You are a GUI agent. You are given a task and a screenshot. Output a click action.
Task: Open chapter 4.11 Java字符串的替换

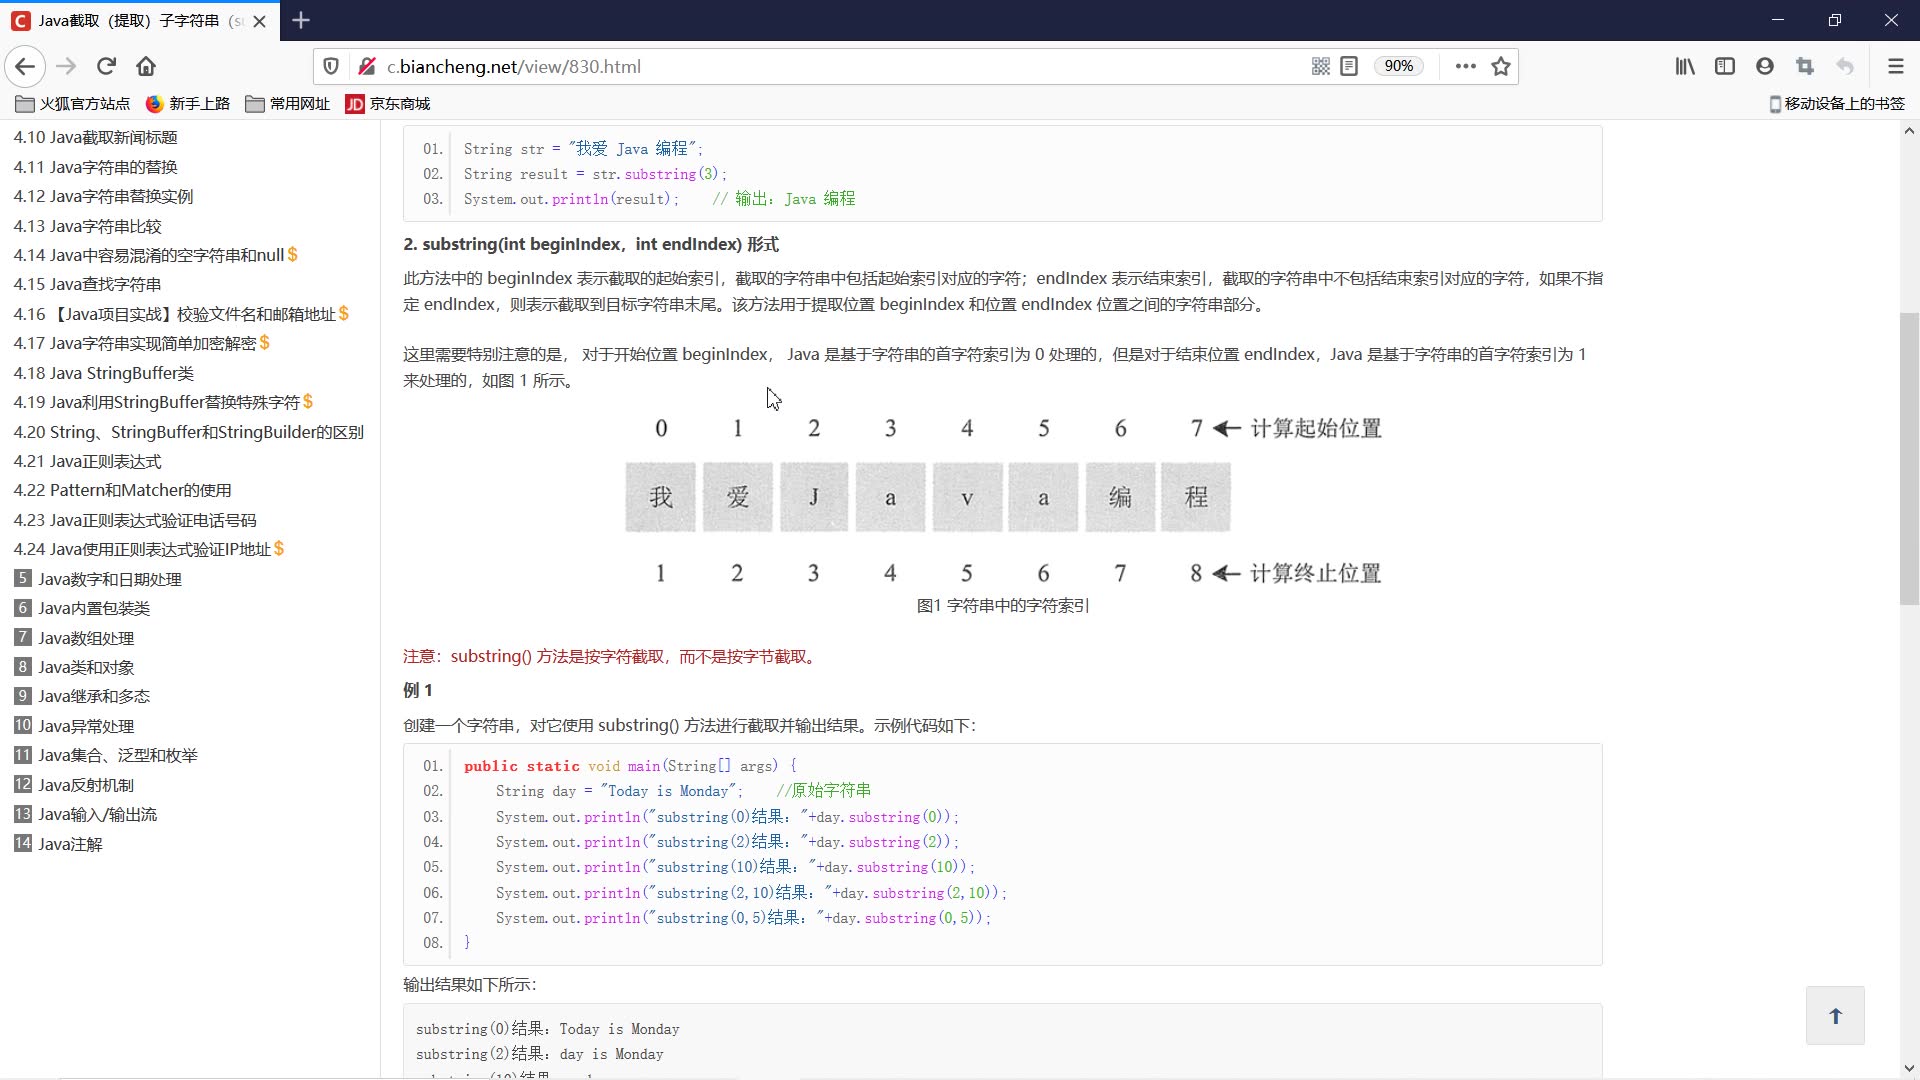tap(95, 167)
